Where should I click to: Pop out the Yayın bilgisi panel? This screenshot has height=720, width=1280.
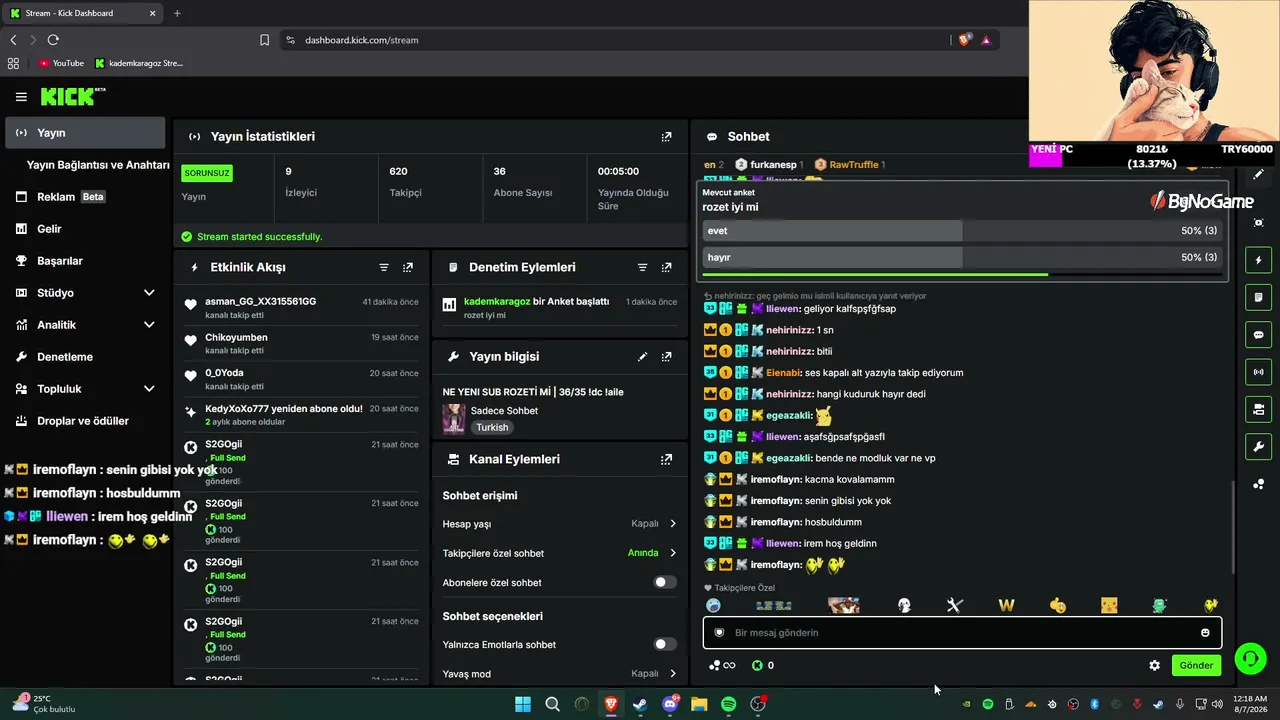(x=667, y=356)
